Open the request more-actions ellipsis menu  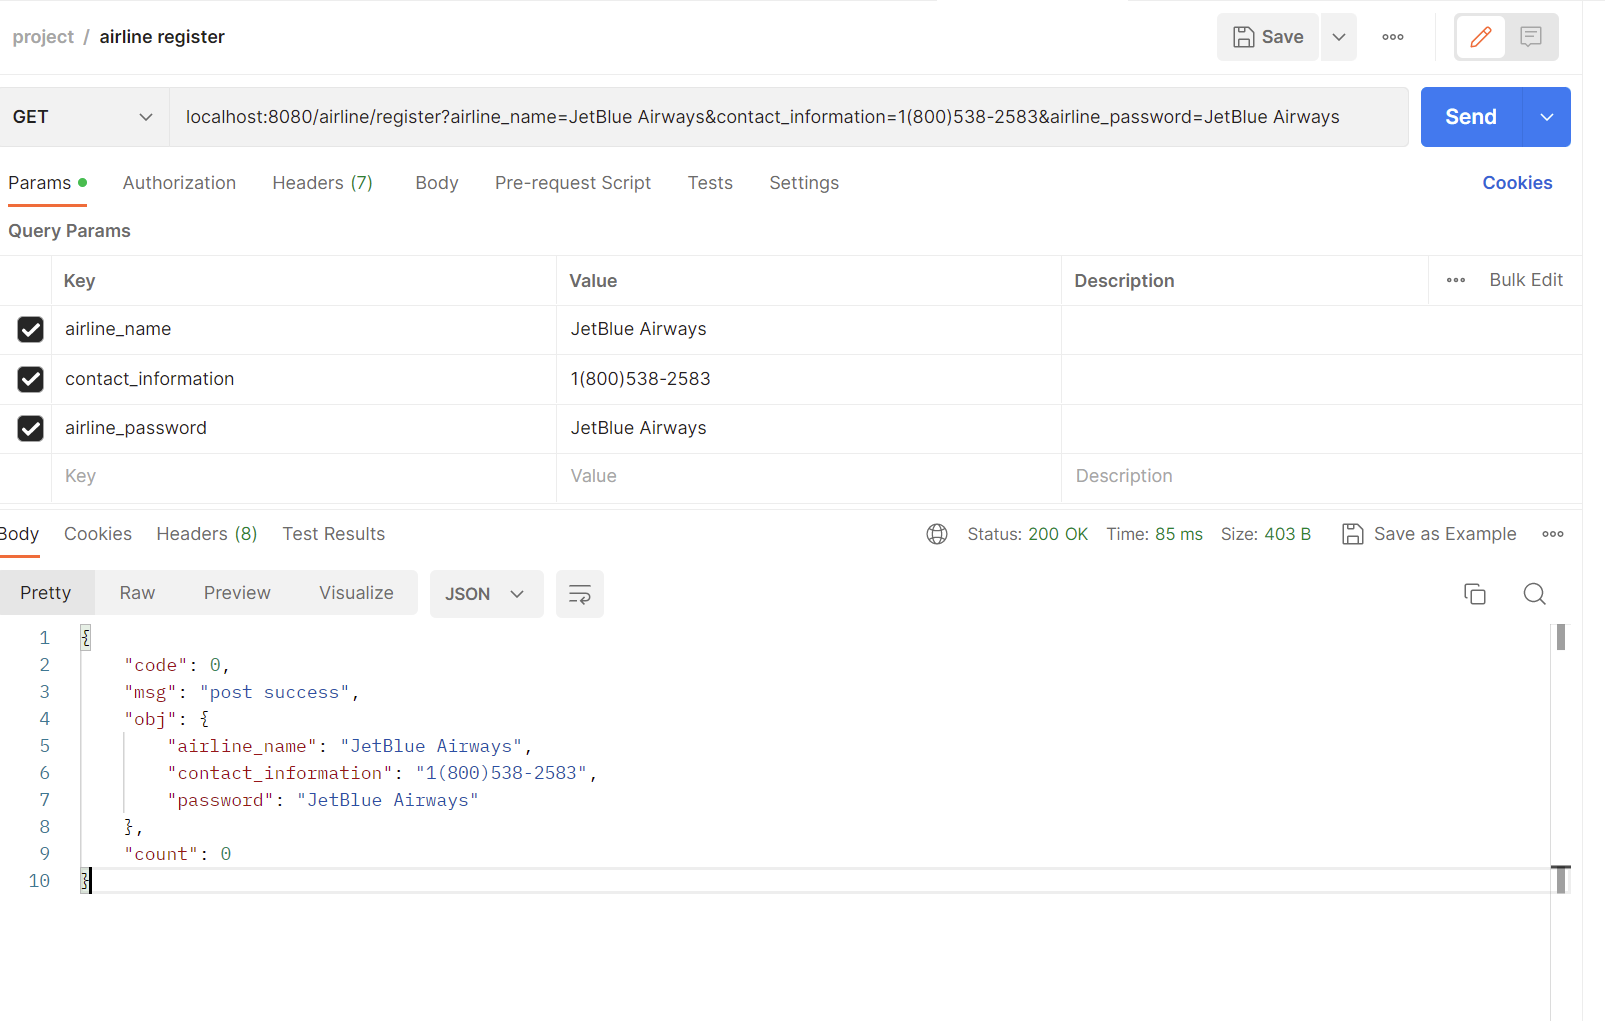[x=1393, y=37]
